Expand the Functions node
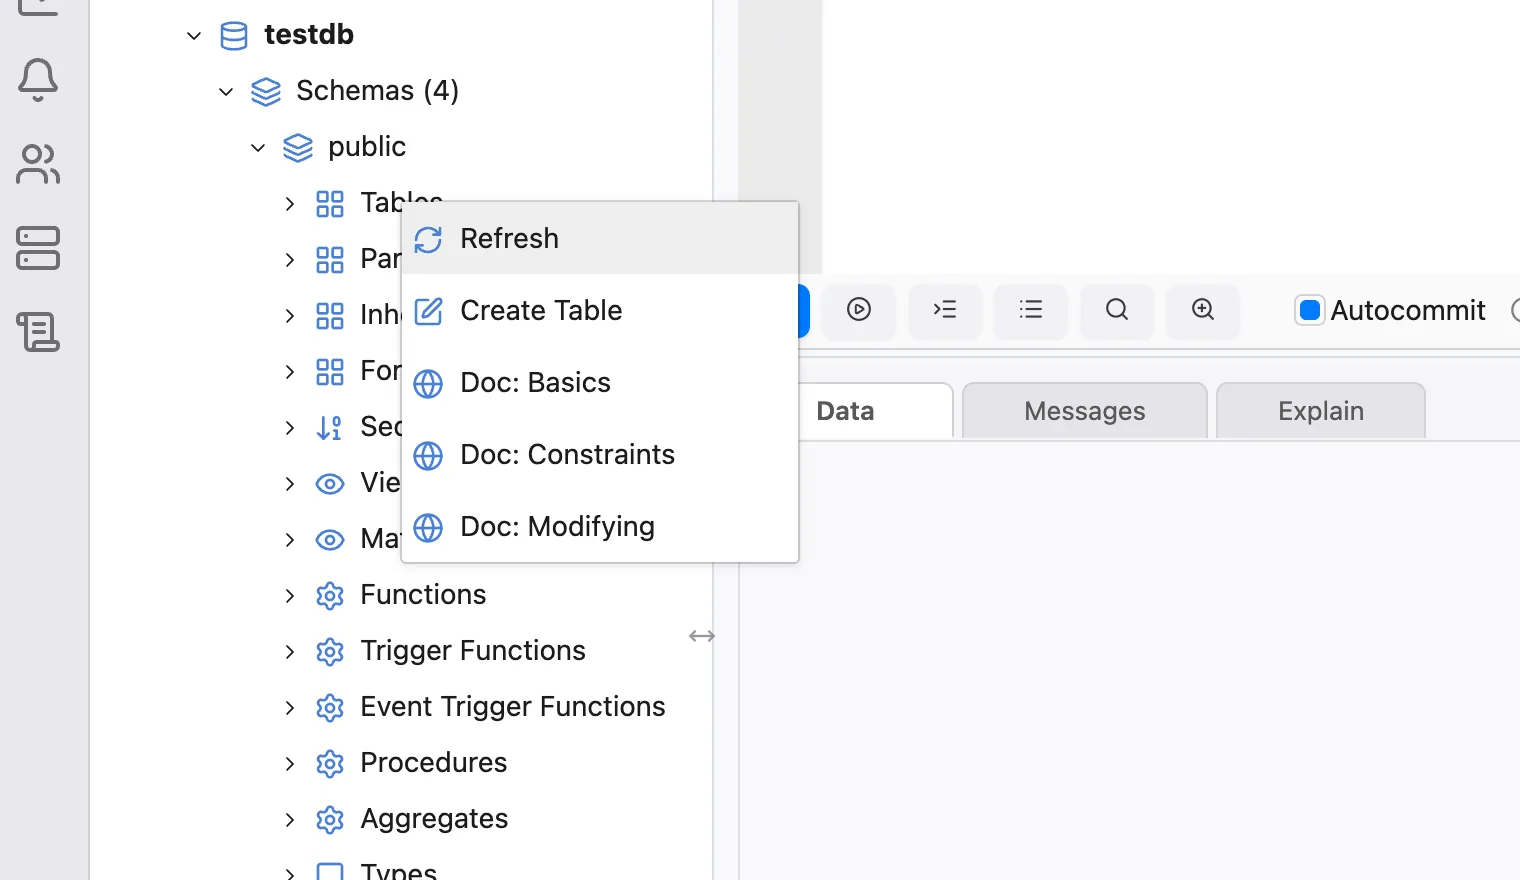The image size is (1520, 880). tap(290, 596)
